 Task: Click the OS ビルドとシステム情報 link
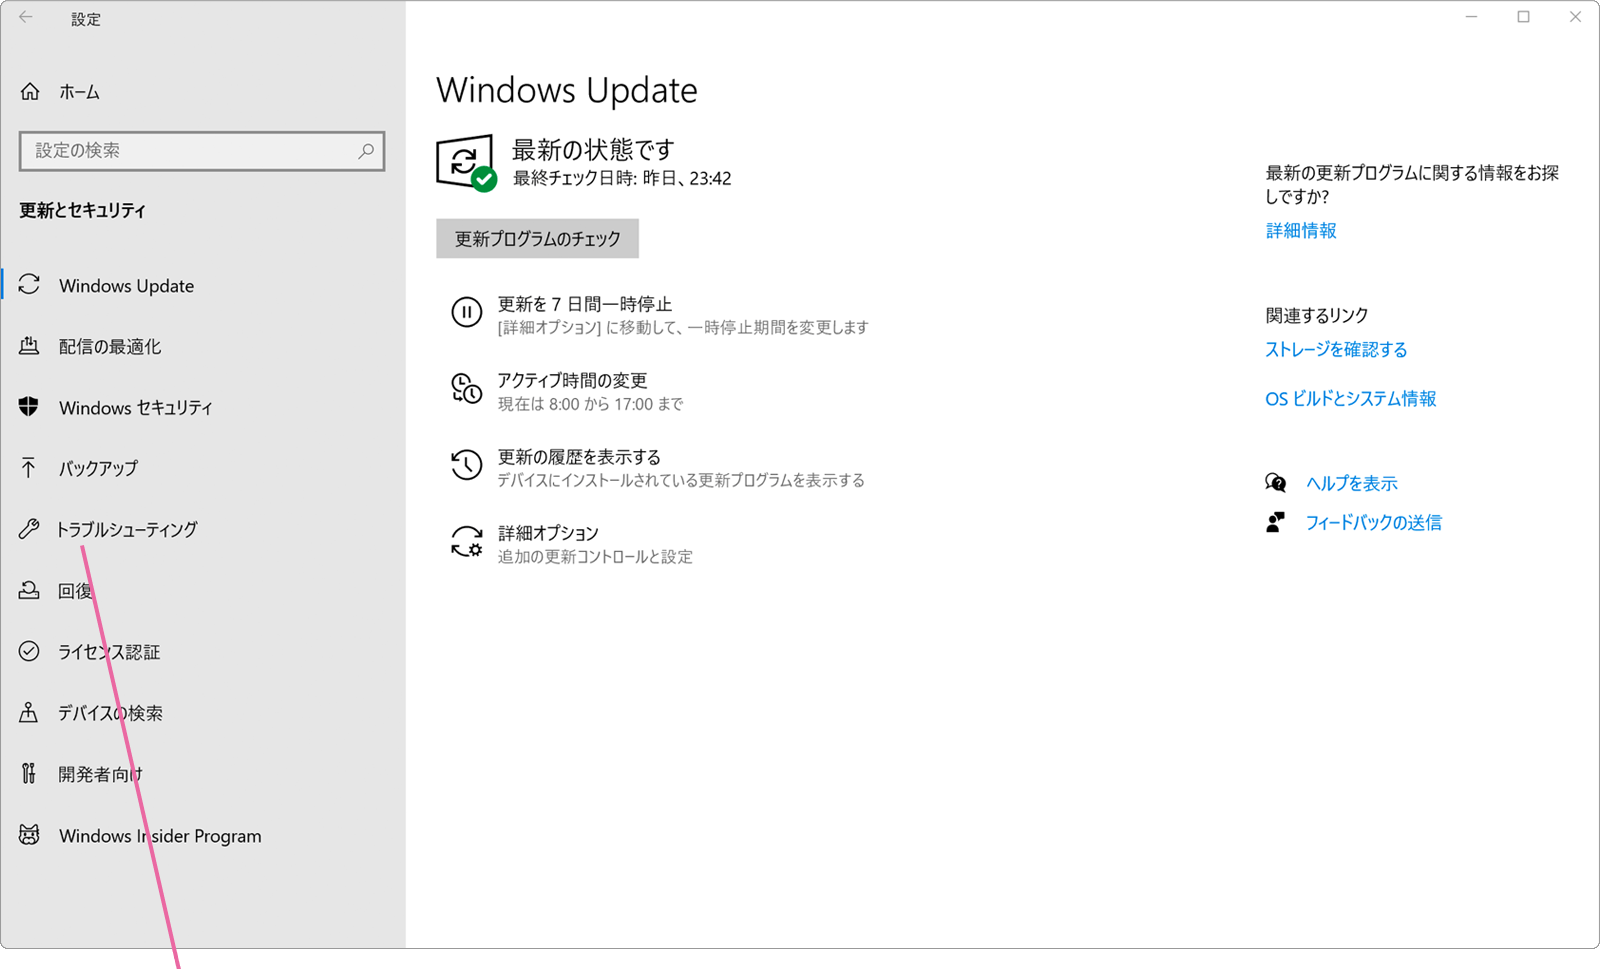(x=1351, y=398)
